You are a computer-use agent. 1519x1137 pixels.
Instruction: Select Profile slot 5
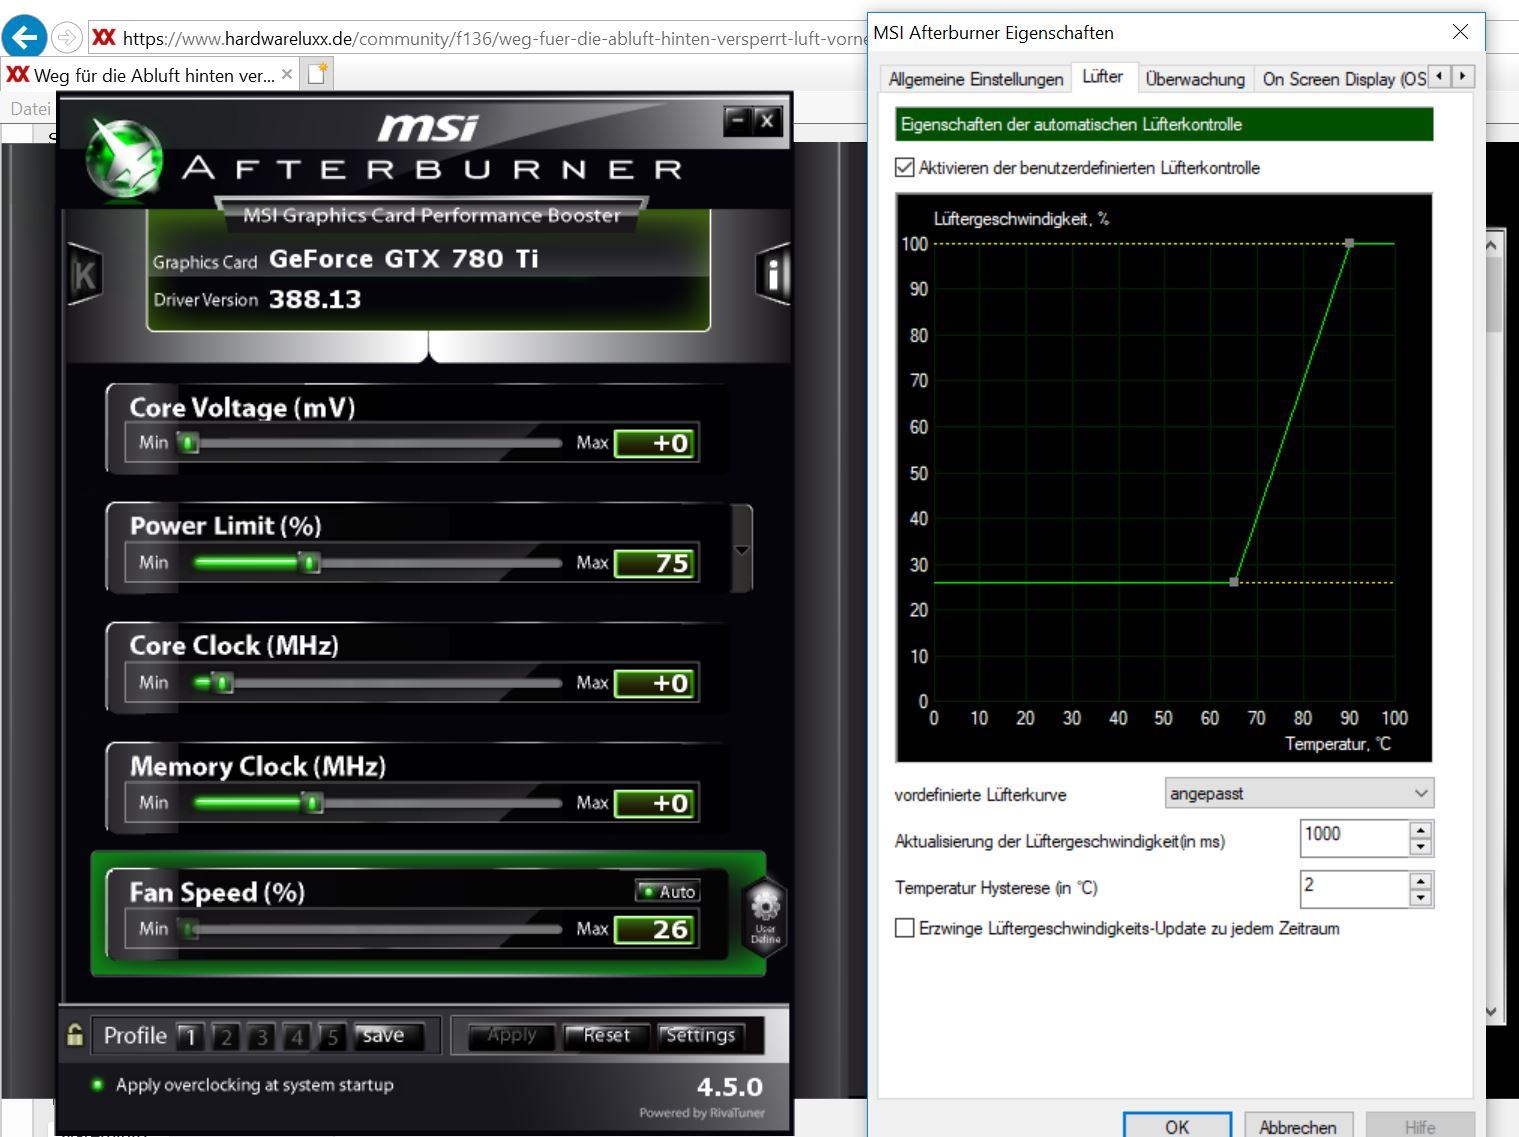(332, 1037)
